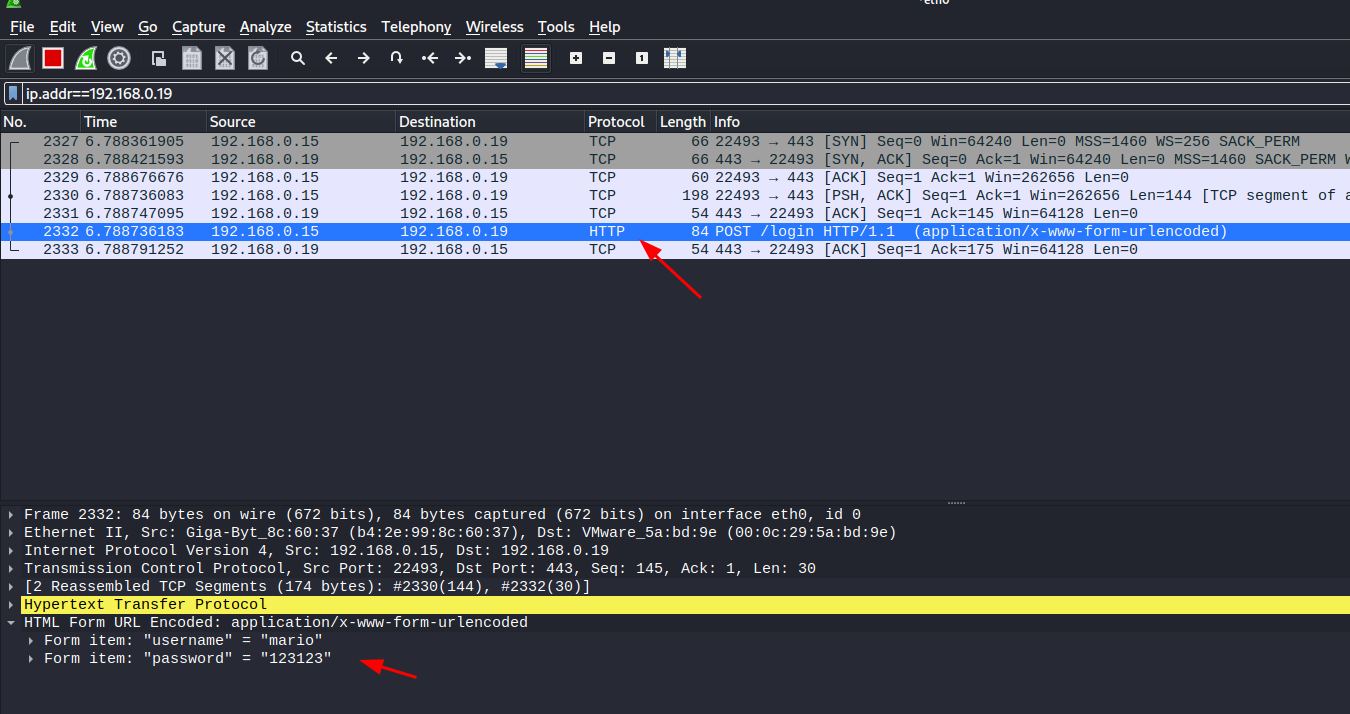Viewport: 1350px width, 714px height.
Task: Expand Form item "password" = "123123"
Action: pyautogui.click(x=31, y=659)
